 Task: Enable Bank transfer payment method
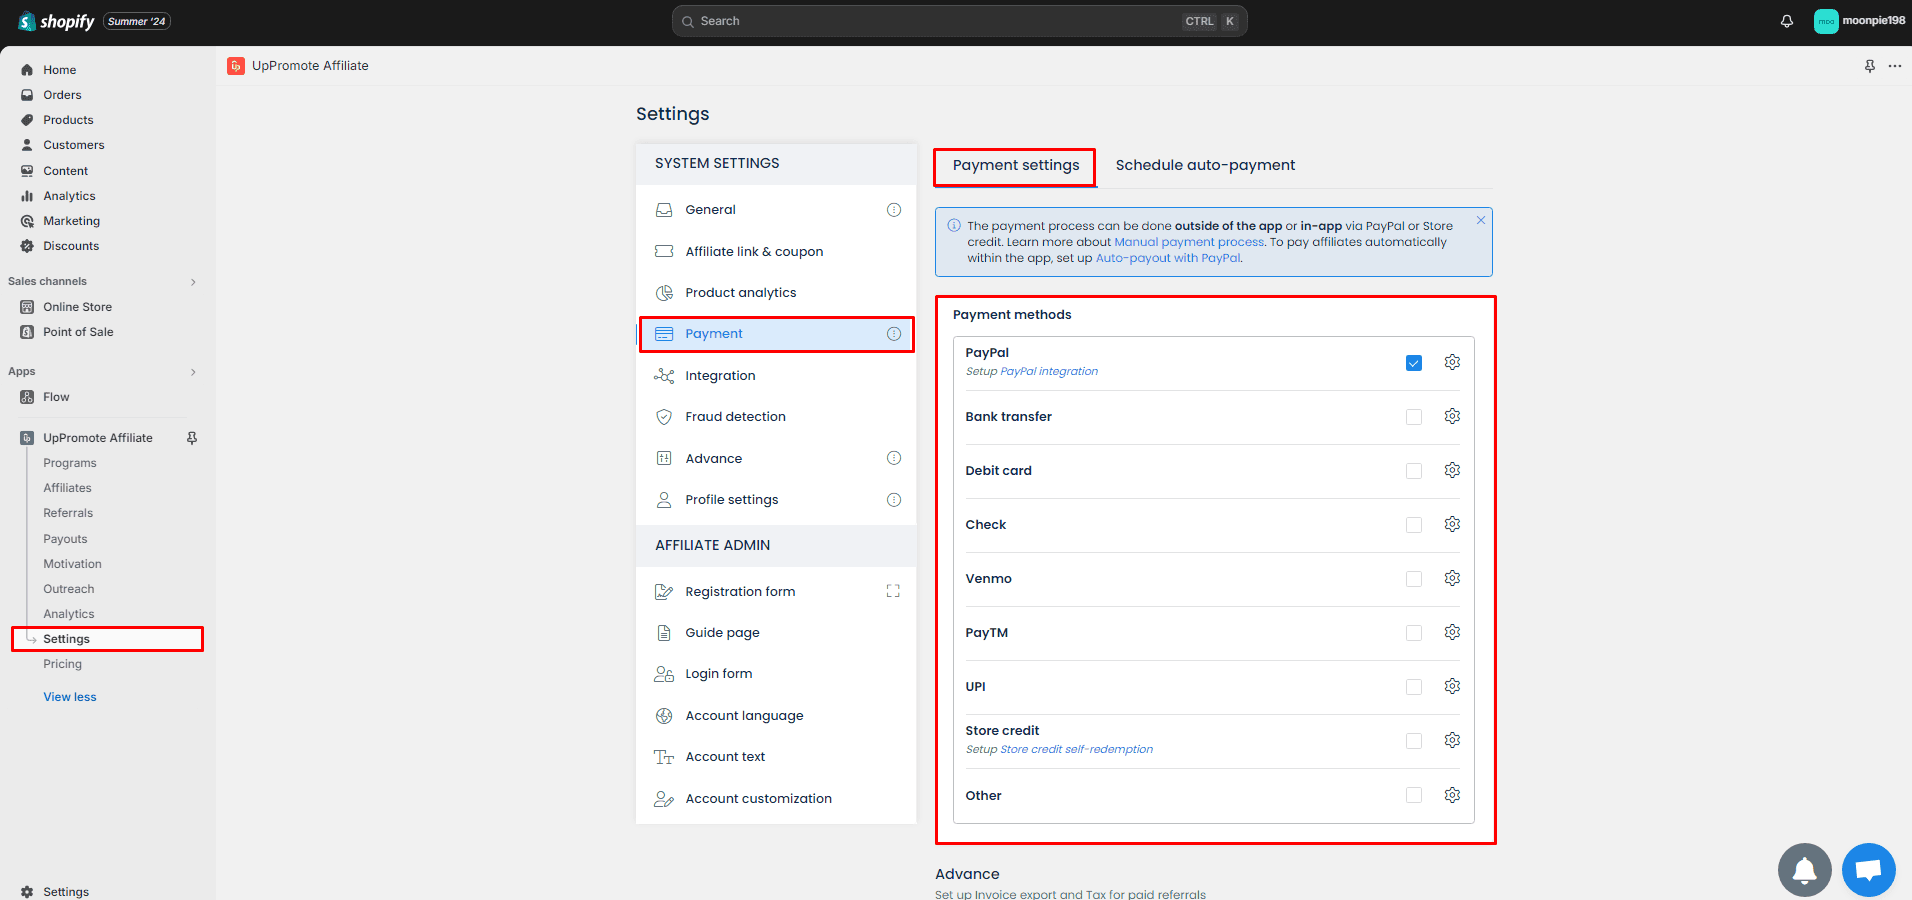coord(1414,417)
